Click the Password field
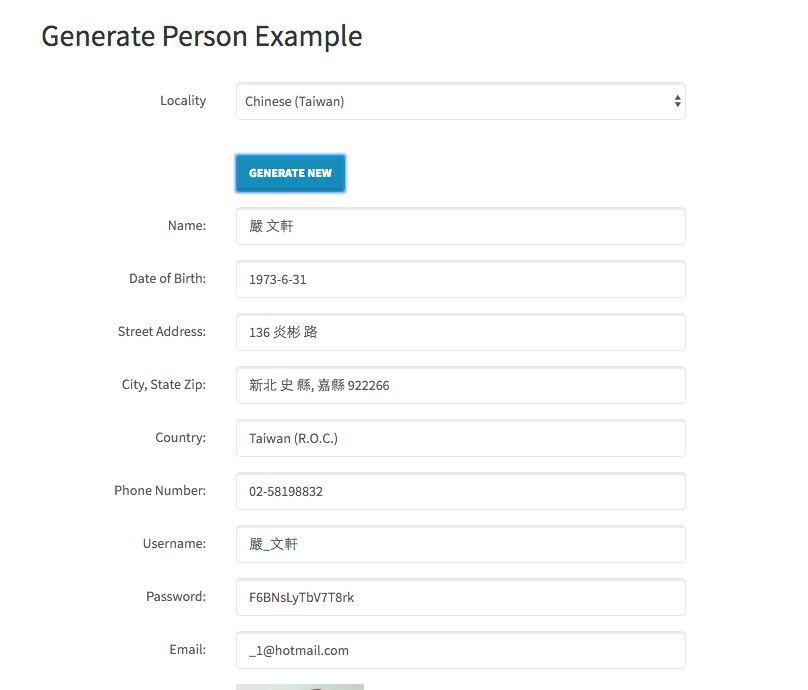This screenshot has height=690, width=808. [461, 597]
